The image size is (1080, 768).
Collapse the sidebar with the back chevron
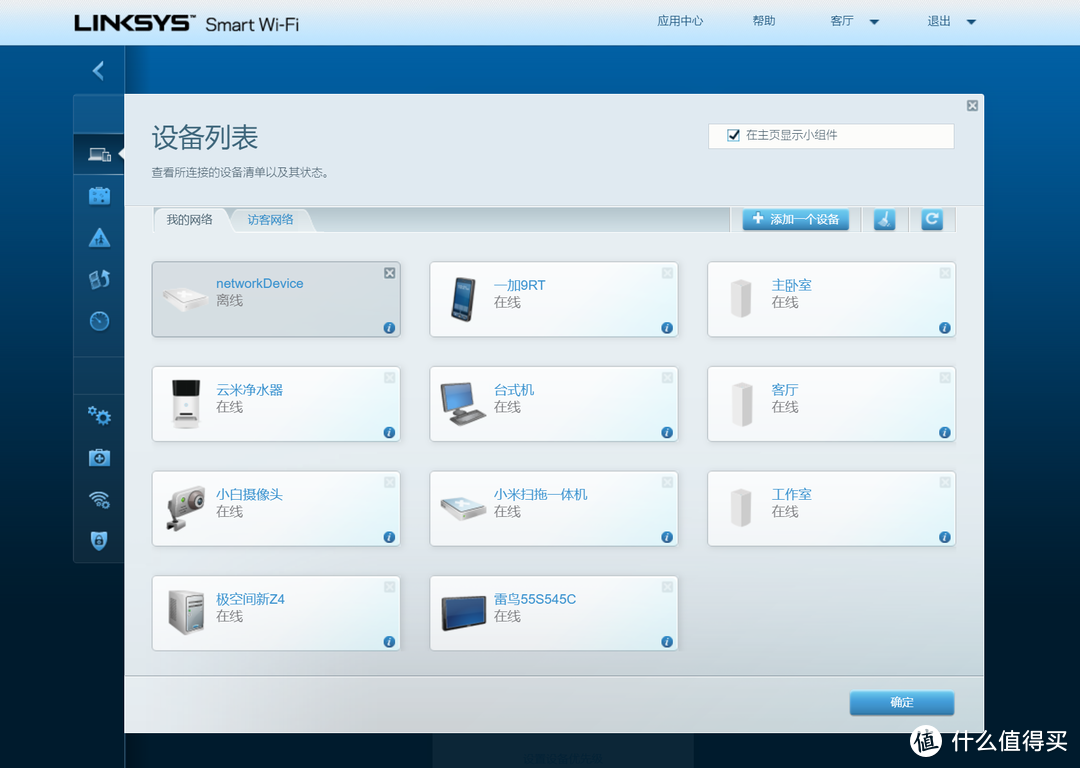coord(98,70)
